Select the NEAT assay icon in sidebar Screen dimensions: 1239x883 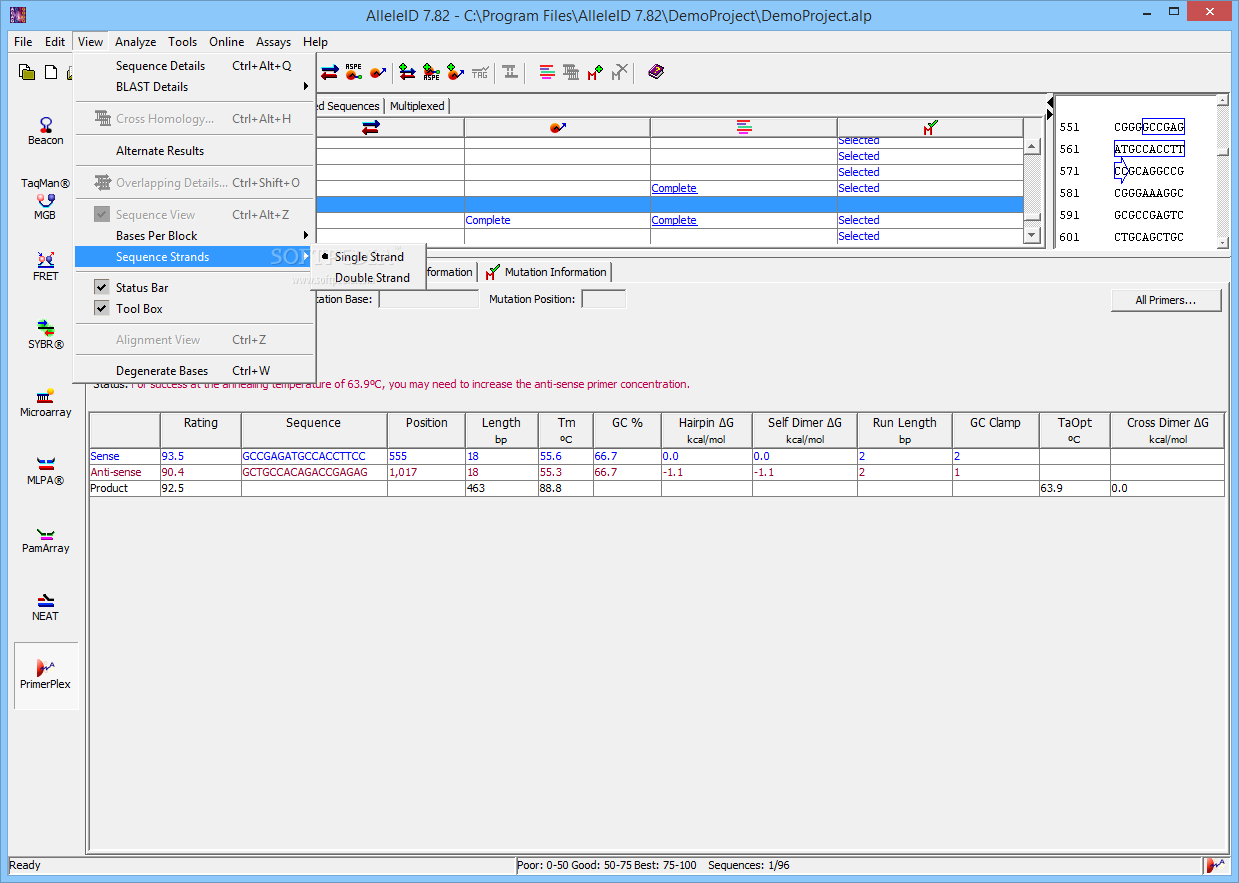45,606
